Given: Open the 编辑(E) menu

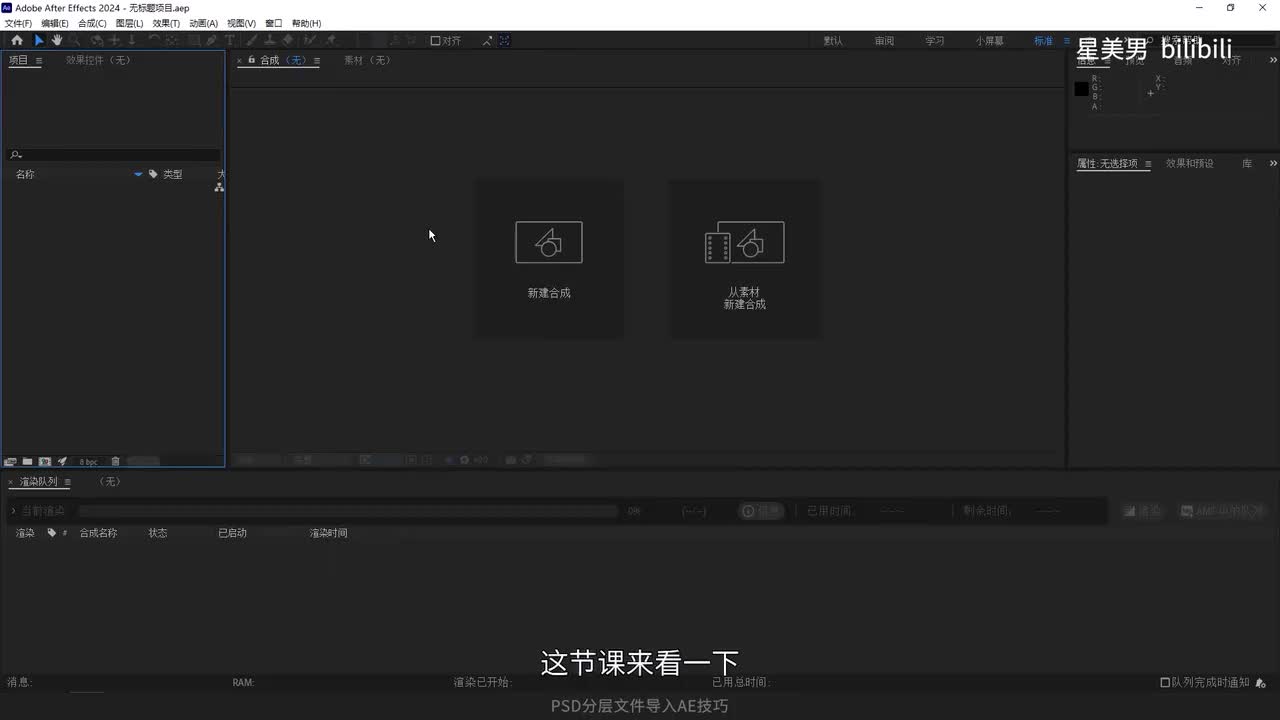Looking at the screenshot, I should pos(55,23).
